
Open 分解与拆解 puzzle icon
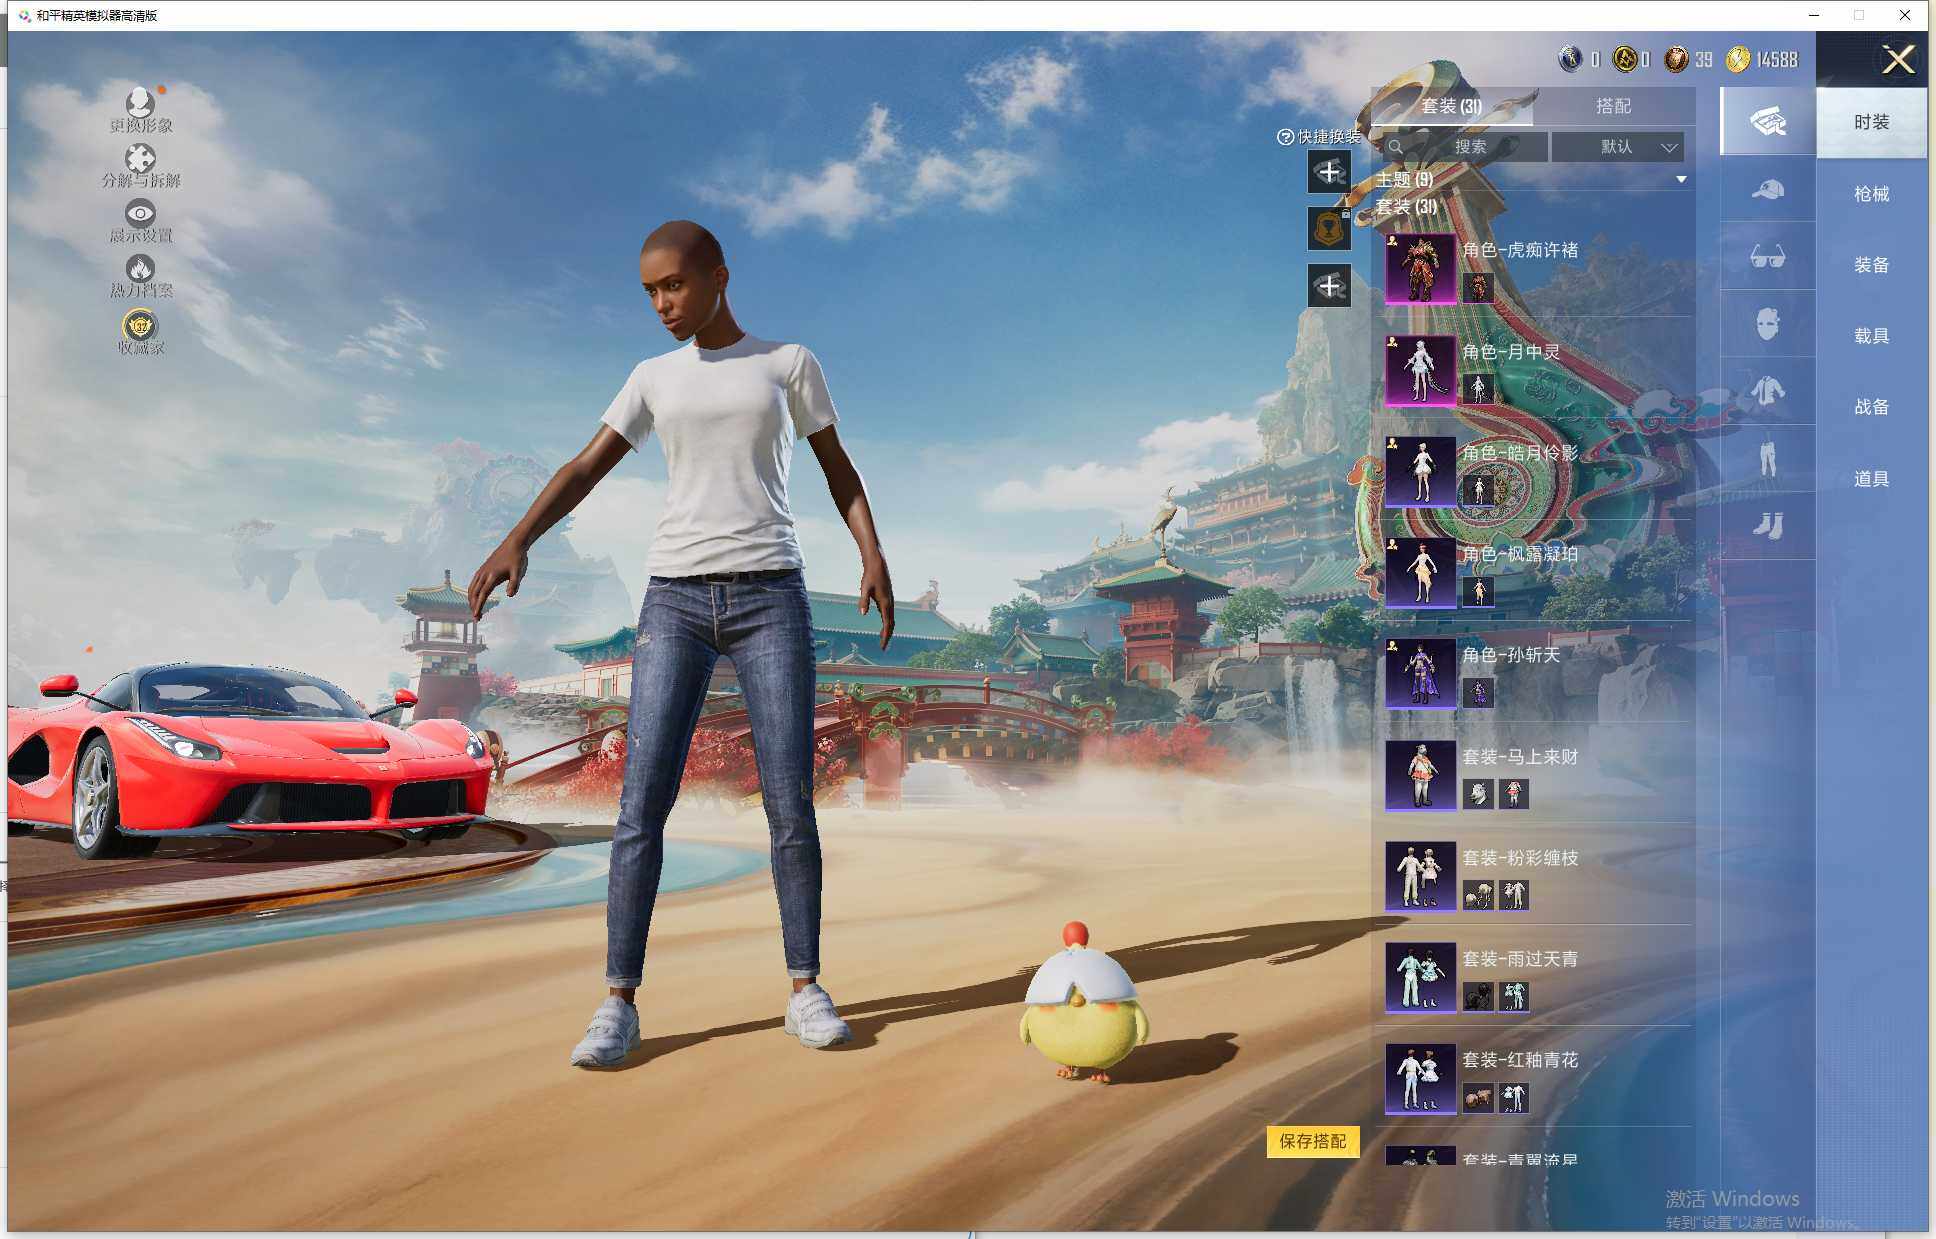coord(140,159)
